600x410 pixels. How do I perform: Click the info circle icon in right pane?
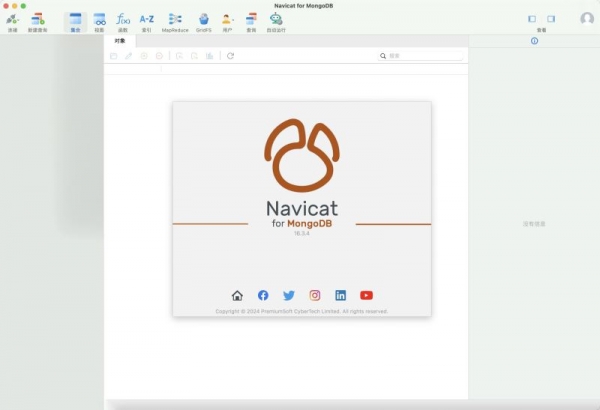point(535,41)
